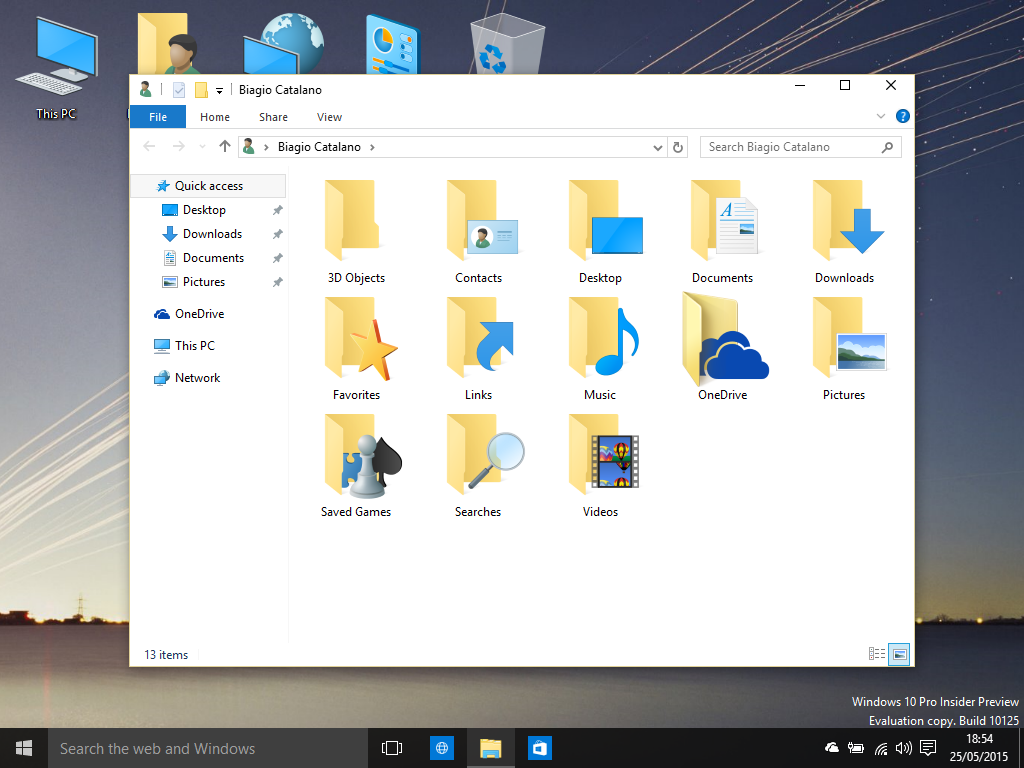Open the Contacts folder
The height and width of the screenshot is (768, 1024).
tap(478, 232)
